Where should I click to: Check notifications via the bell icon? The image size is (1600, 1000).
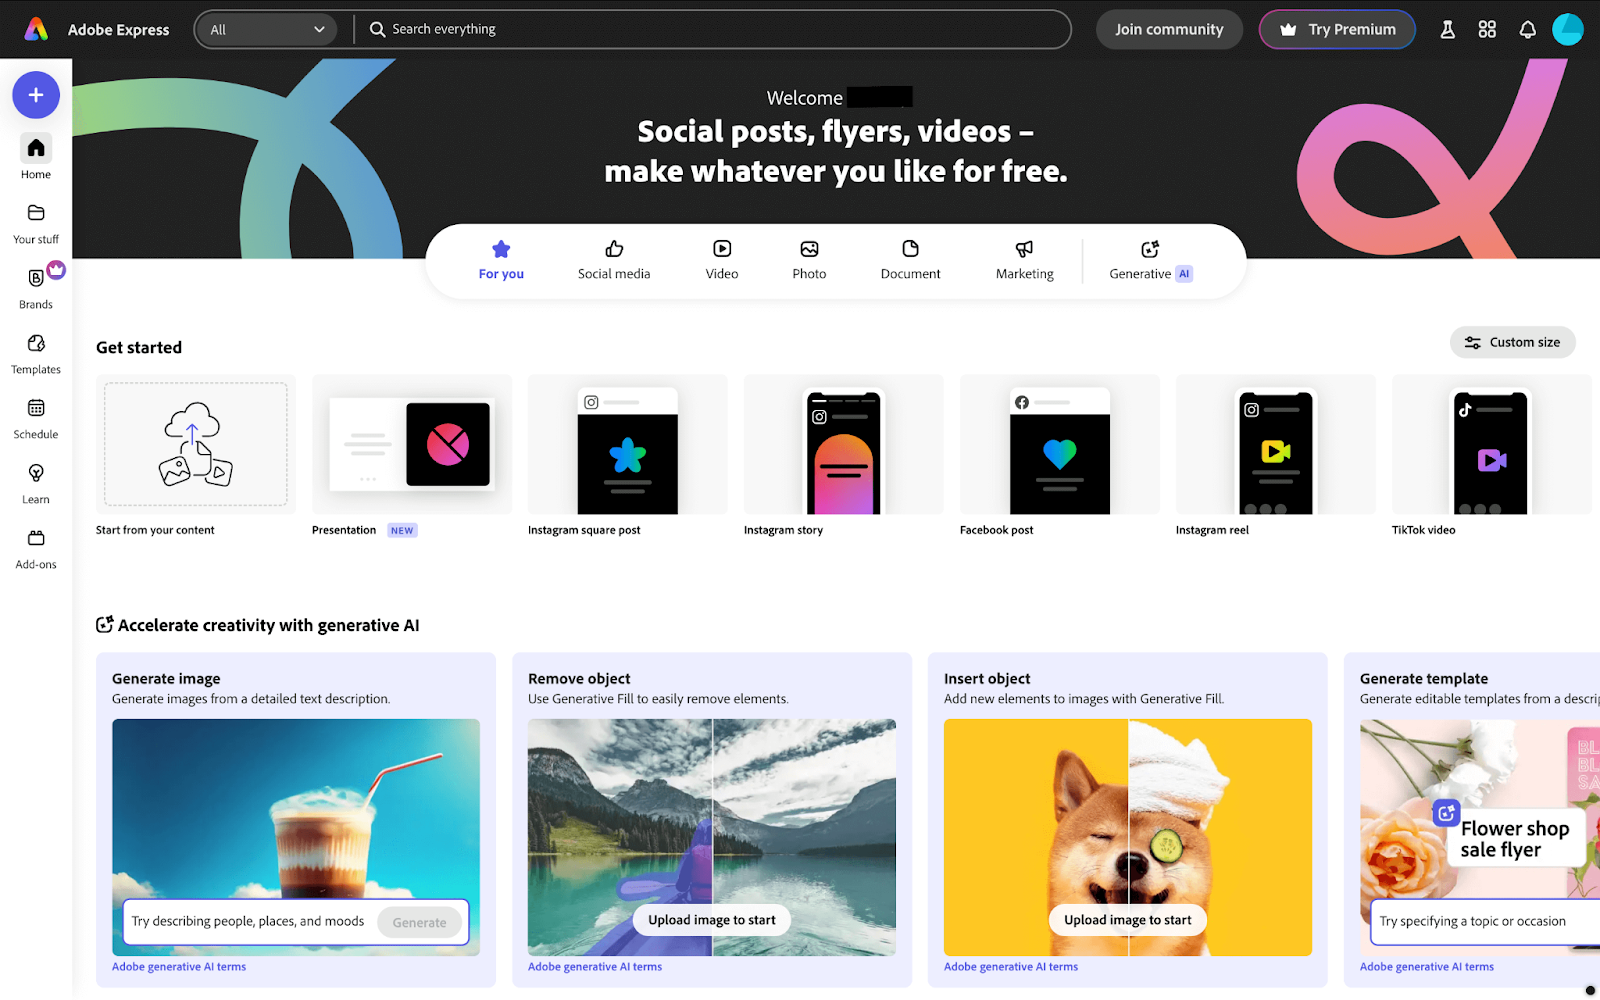click(1527, 29)
